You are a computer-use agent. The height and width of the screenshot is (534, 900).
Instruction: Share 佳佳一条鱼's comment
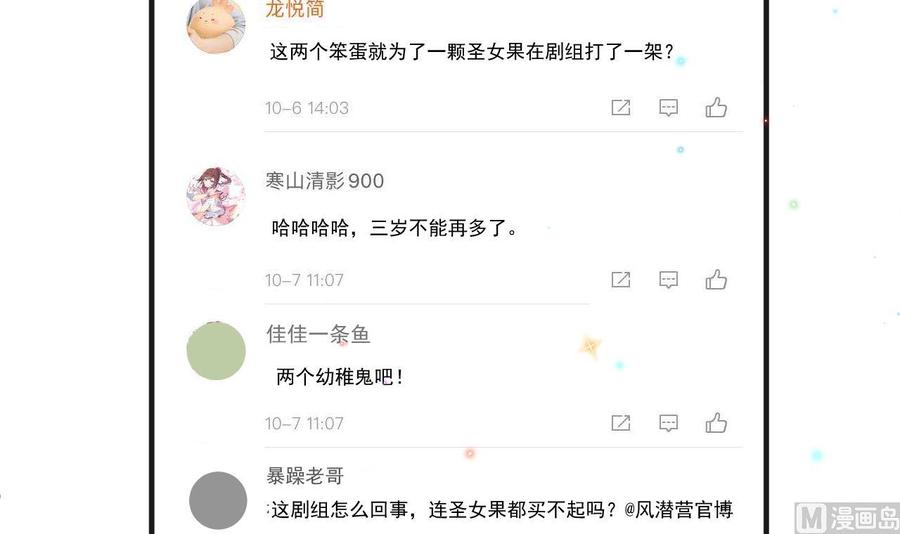coord(620,423)
